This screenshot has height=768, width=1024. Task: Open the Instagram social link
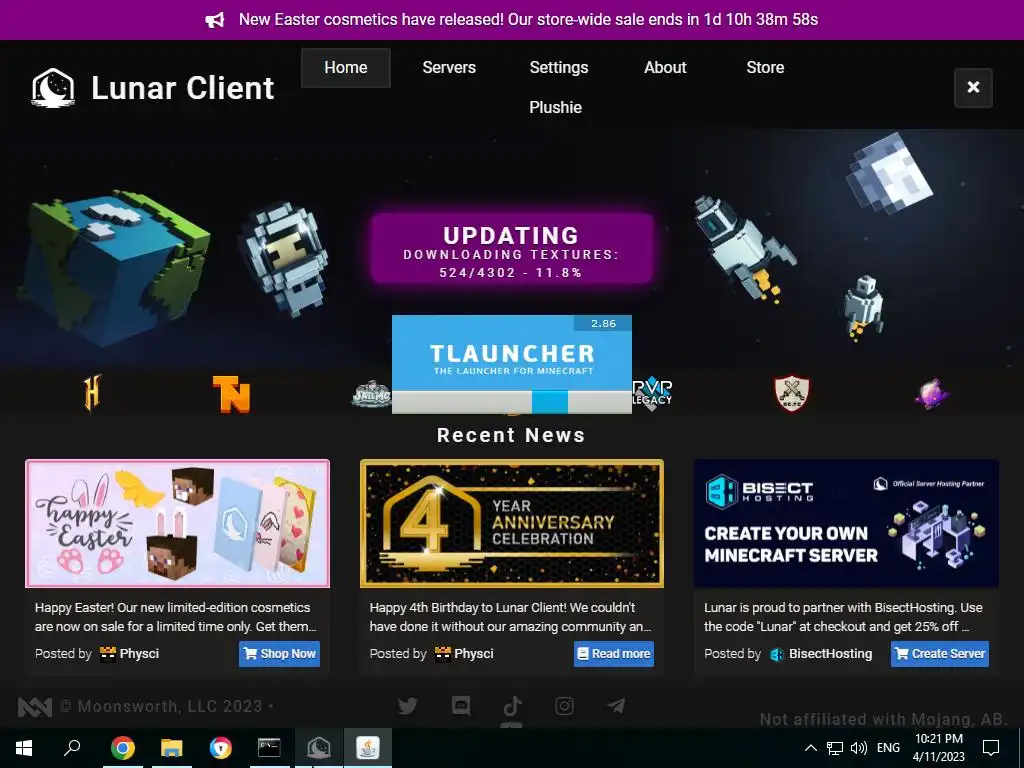click(x=564, y=705)
